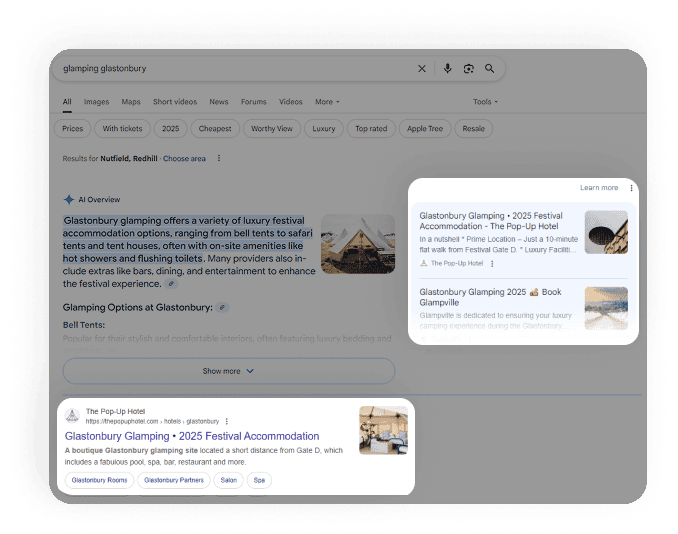
Task: Switch to the Images tab
Action: 96,102
